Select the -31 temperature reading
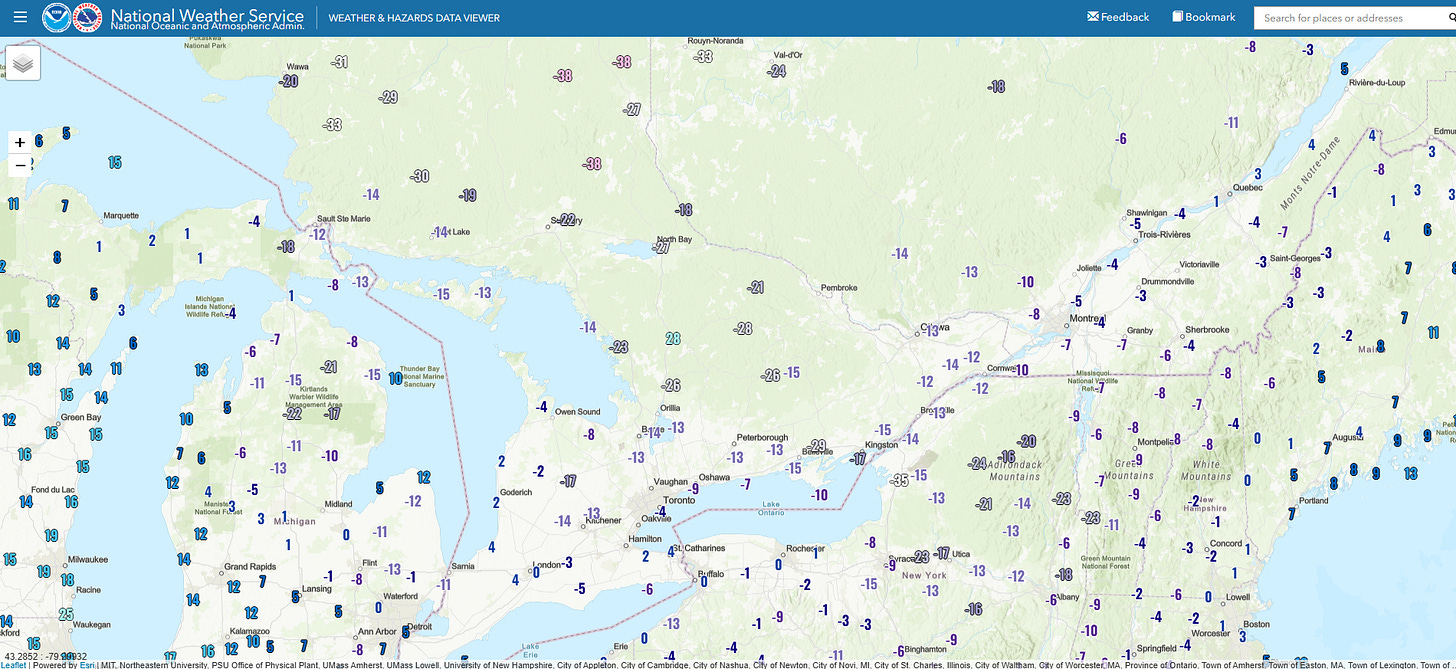Viewport: 1456px width, 669px height. click(x=340, y=62)
